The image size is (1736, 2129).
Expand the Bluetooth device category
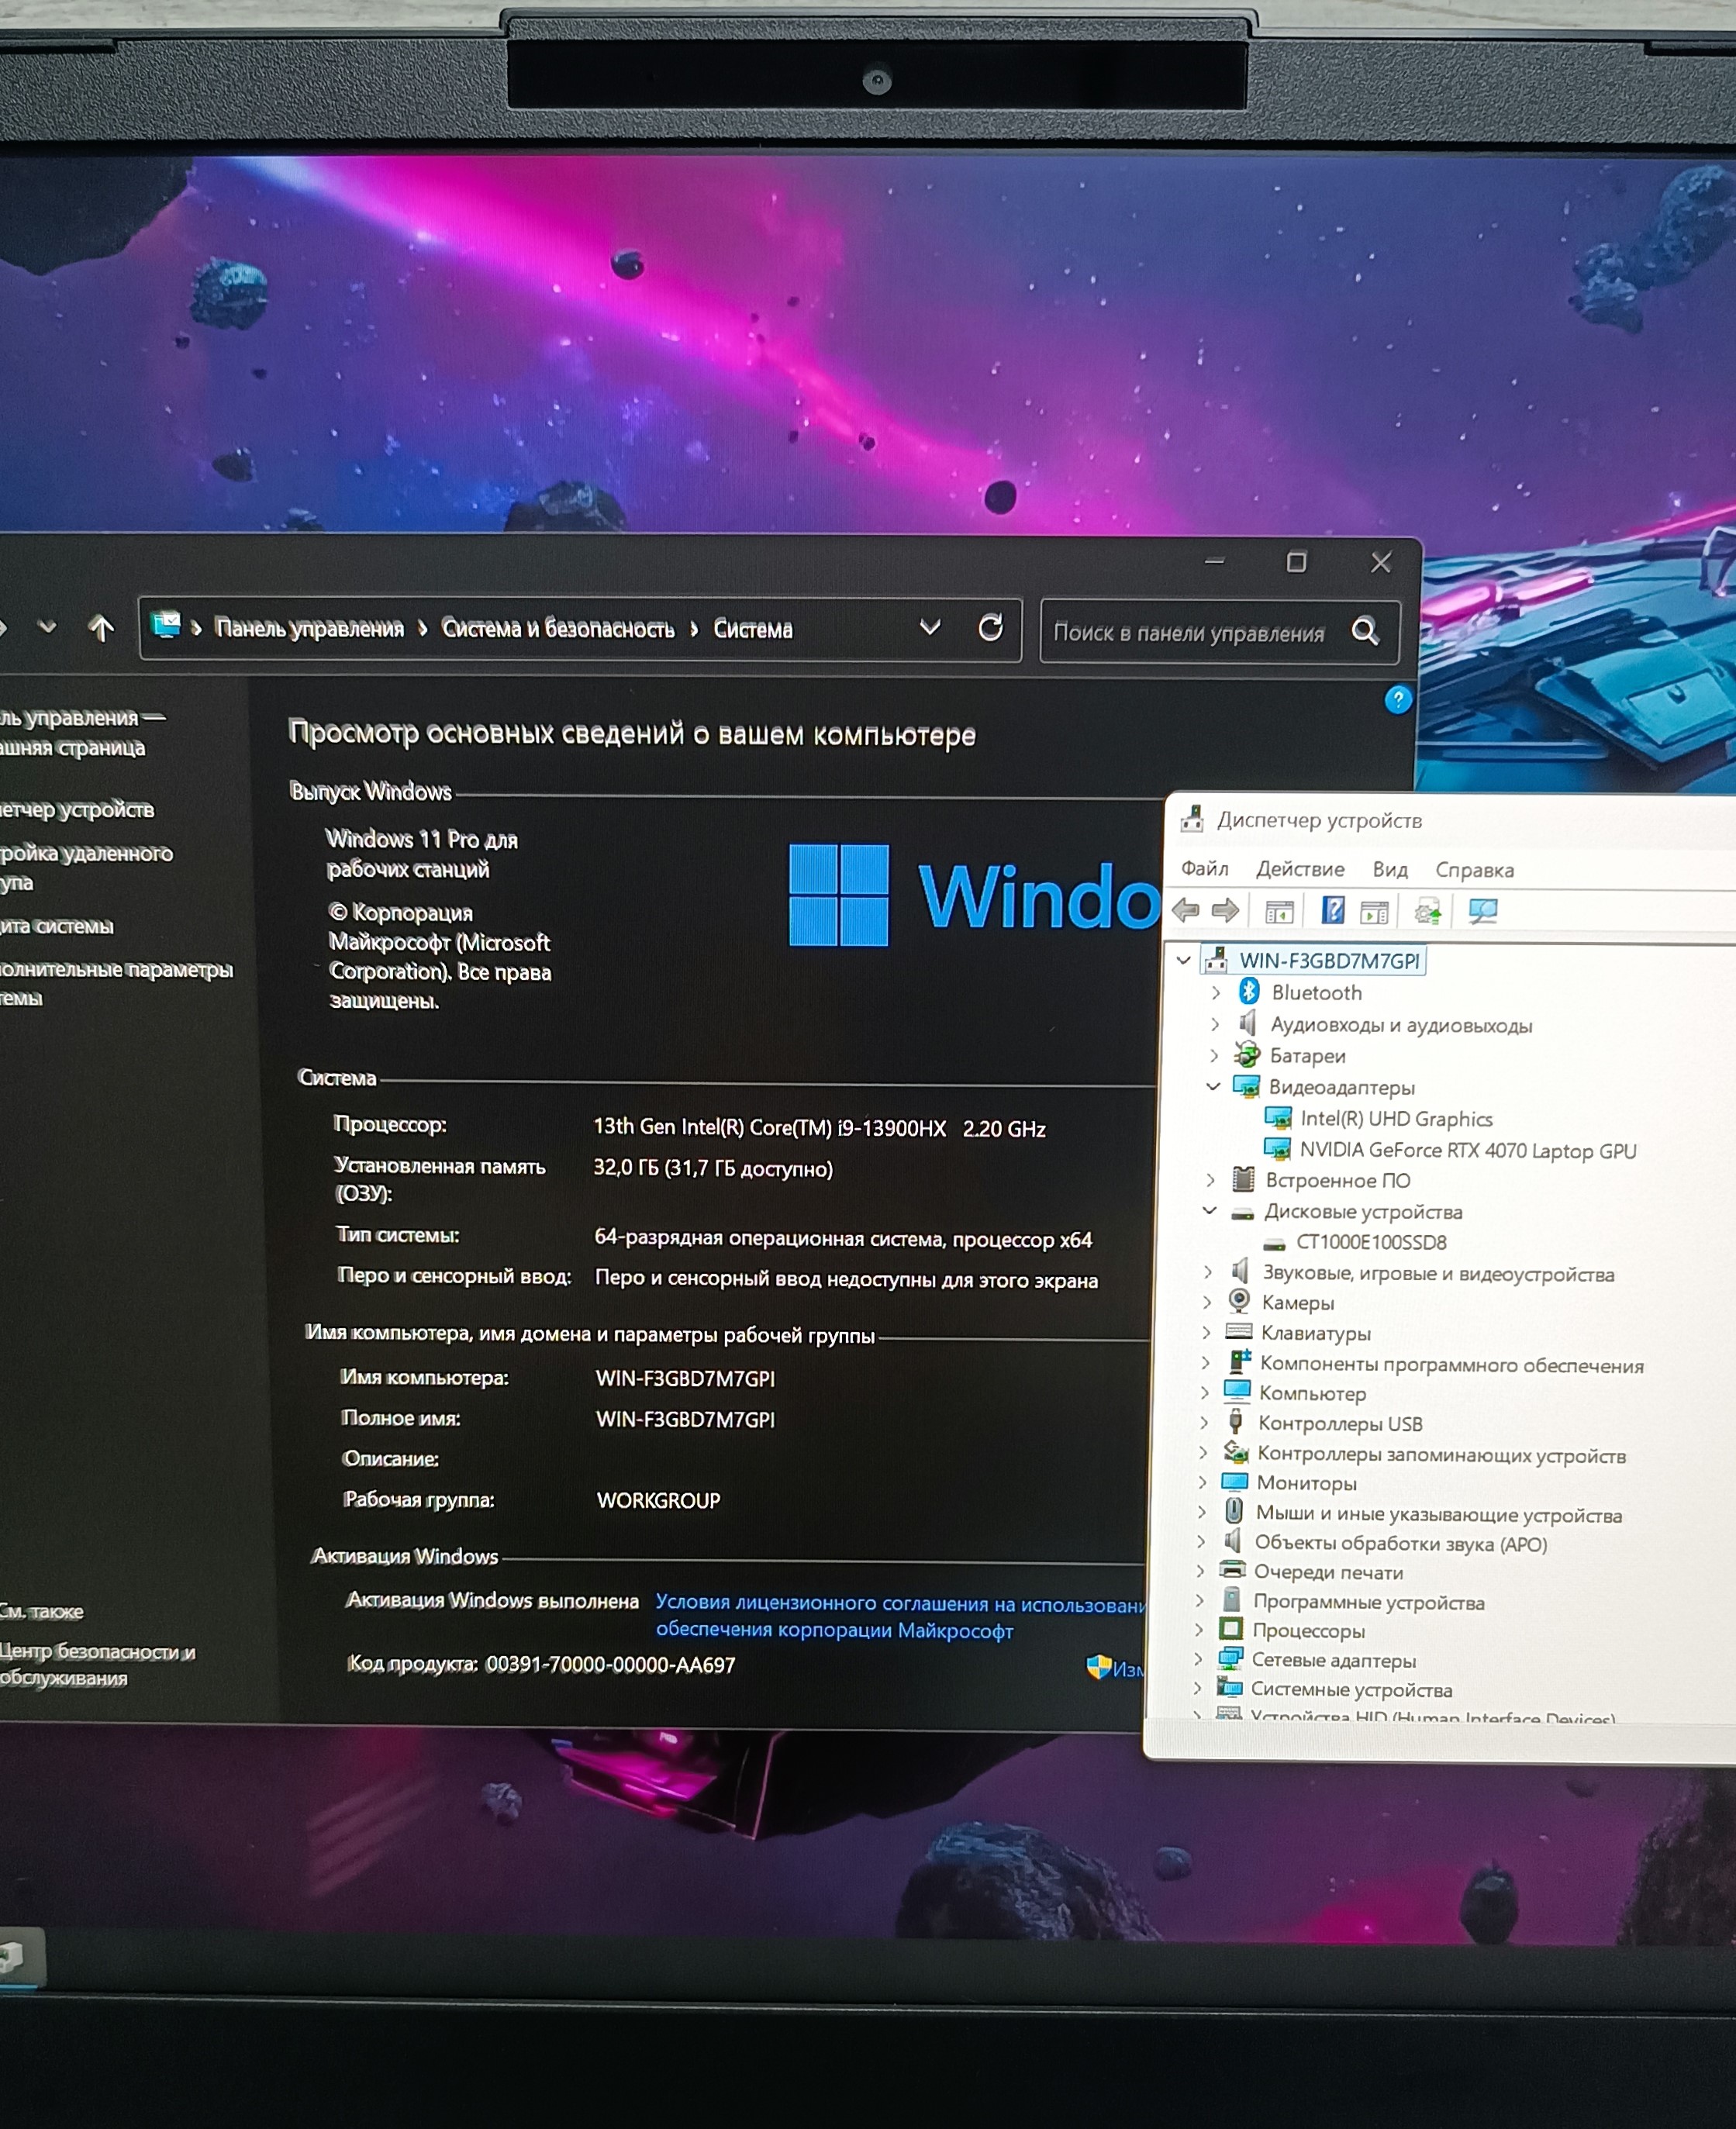[x=1215, y=992]
